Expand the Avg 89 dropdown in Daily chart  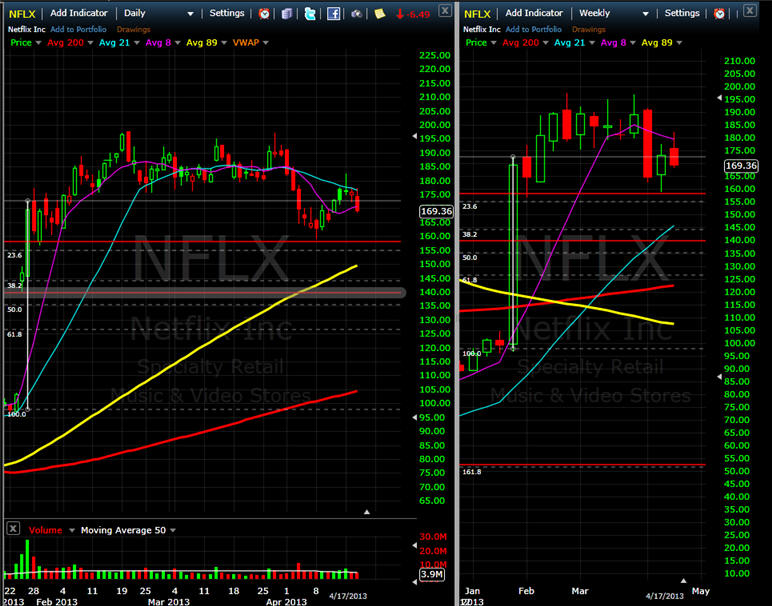tap(224, 43)
